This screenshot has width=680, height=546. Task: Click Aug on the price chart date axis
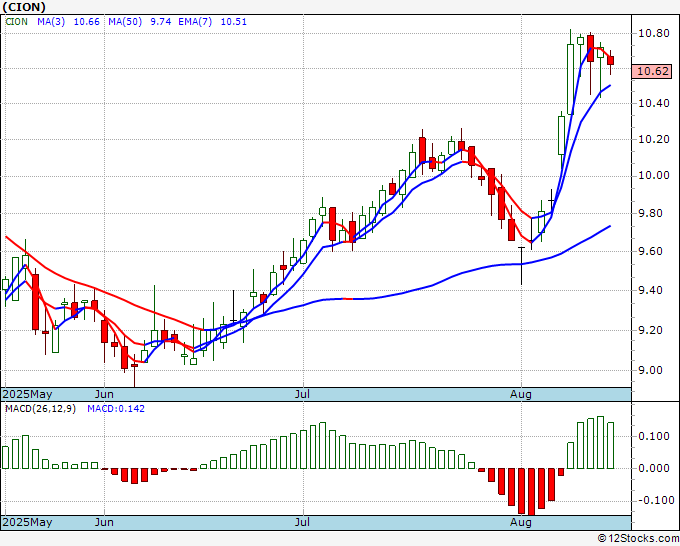click(x=521, y=394)
